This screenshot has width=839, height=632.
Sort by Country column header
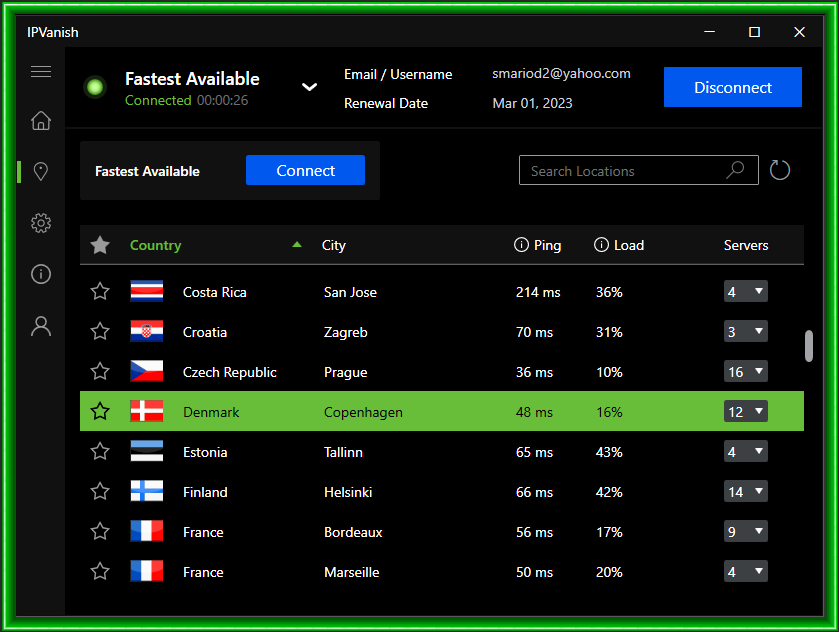click(156, 245)
